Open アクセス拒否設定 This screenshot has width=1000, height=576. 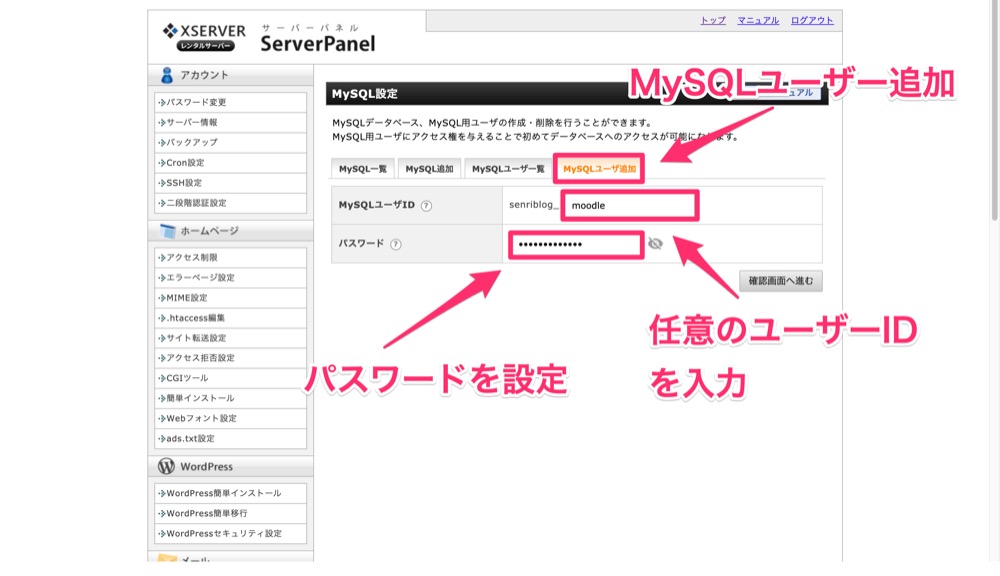[x=230, y=358]
